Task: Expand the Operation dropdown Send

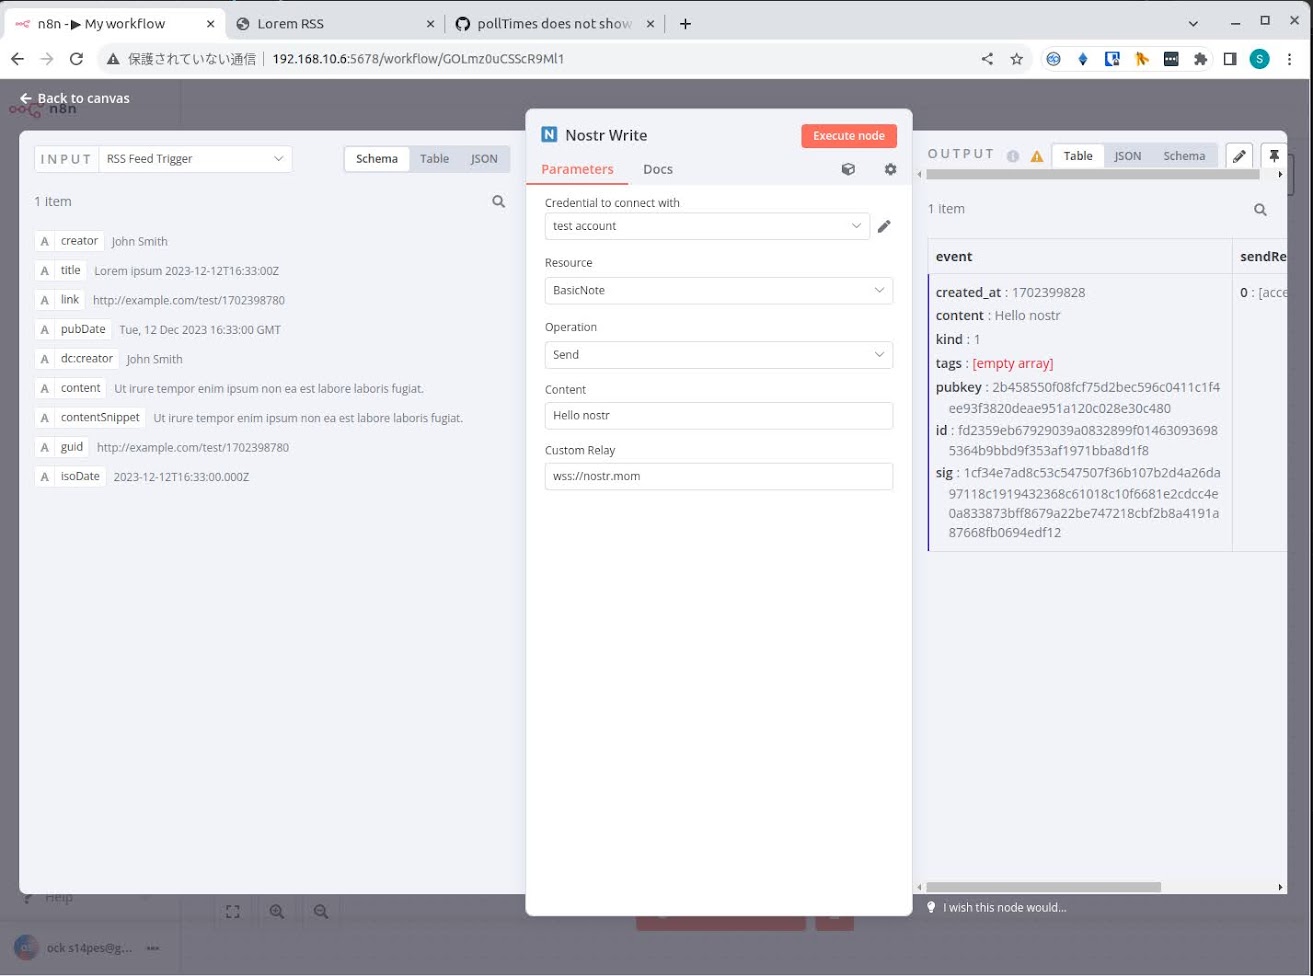Action: [718, 354]
